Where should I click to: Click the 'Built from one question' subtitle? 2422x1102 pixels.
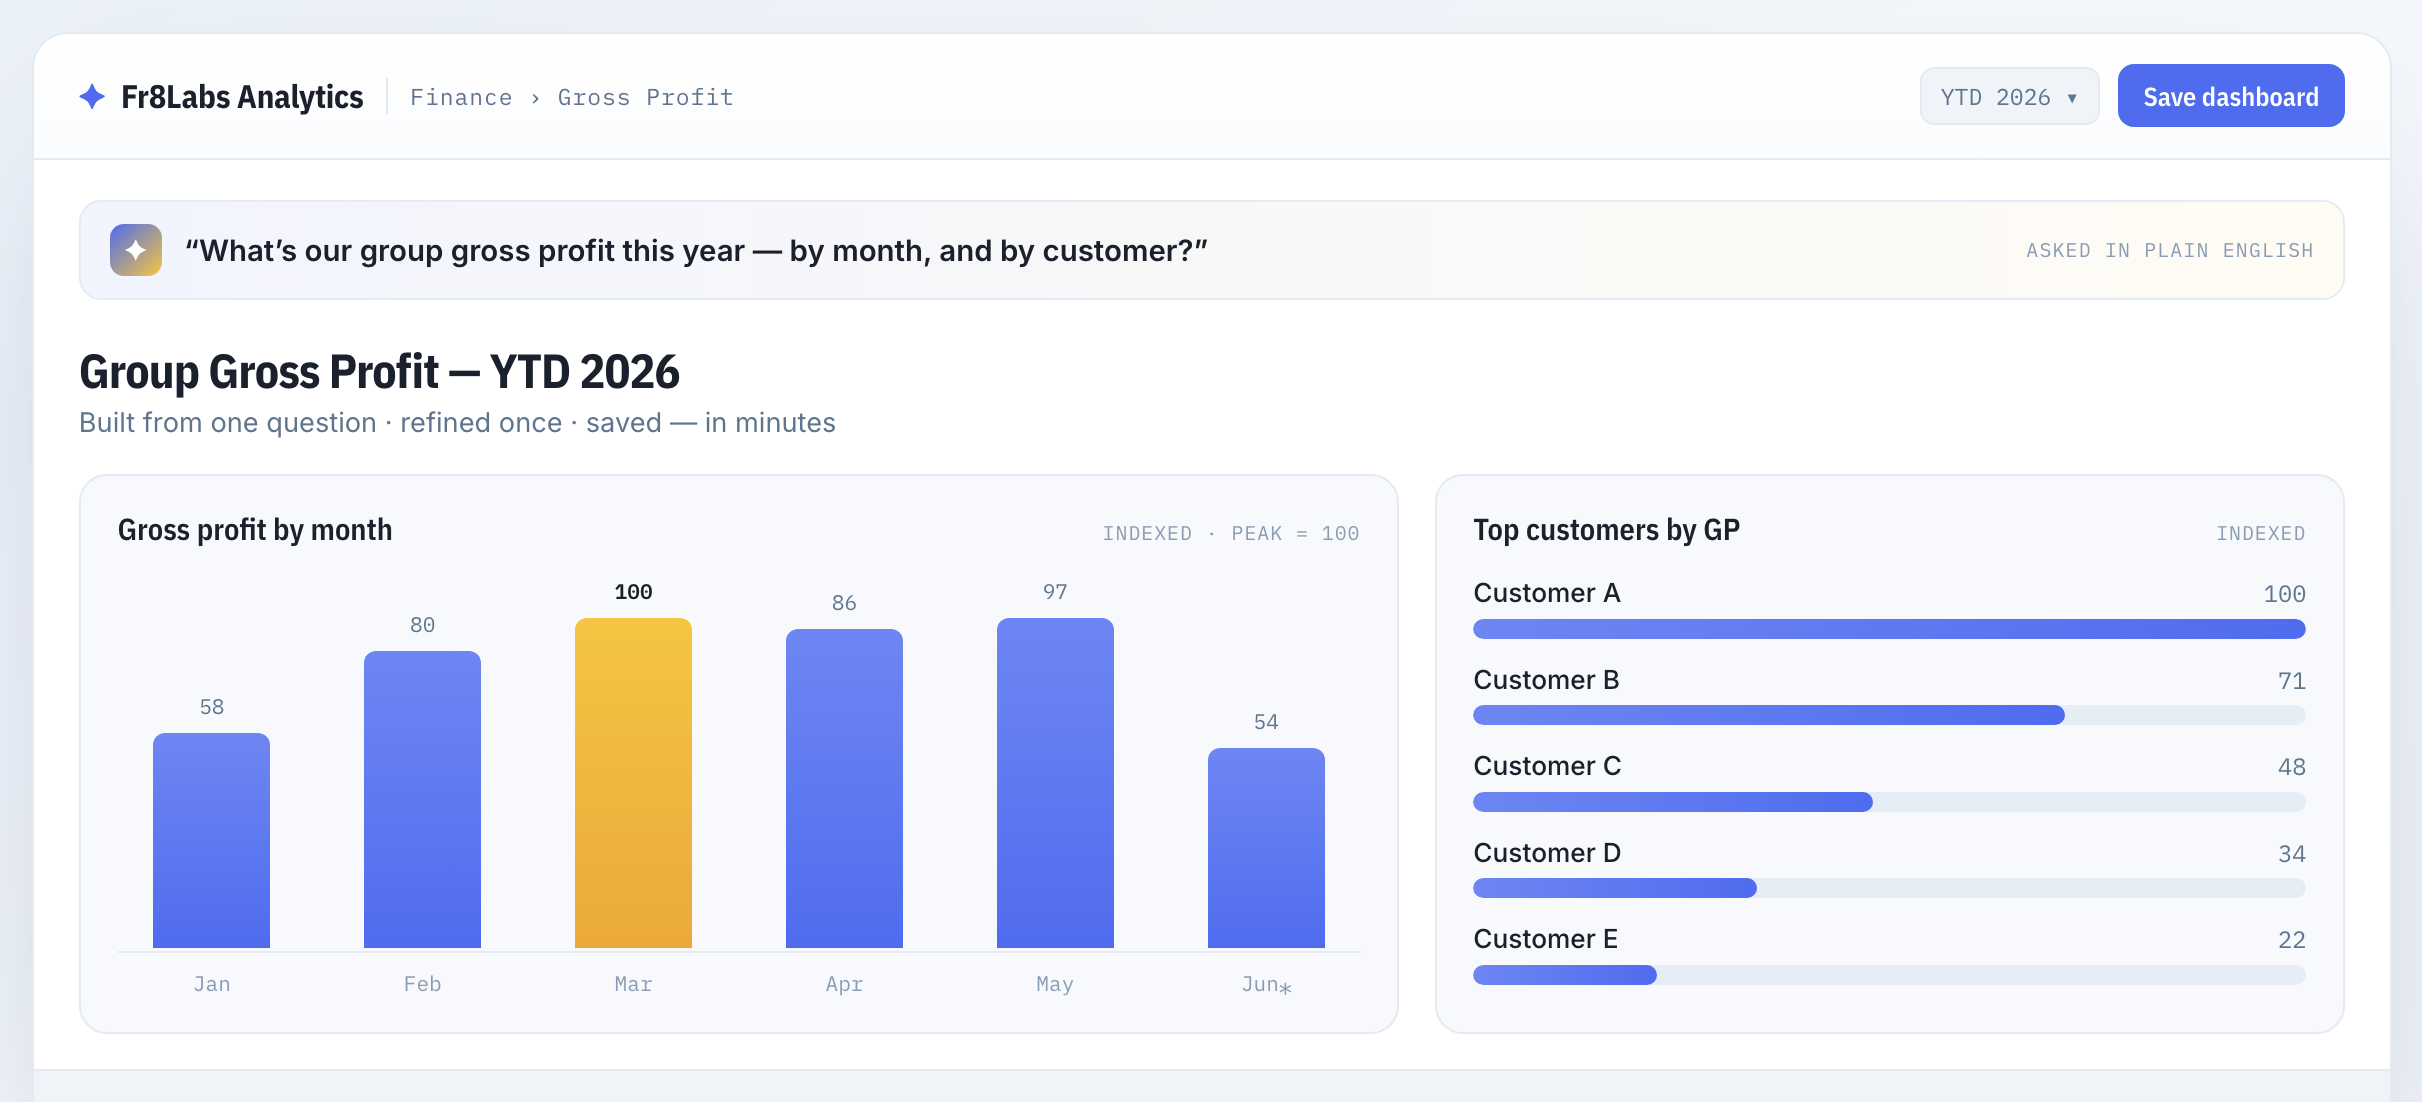[x=457, y=423]
